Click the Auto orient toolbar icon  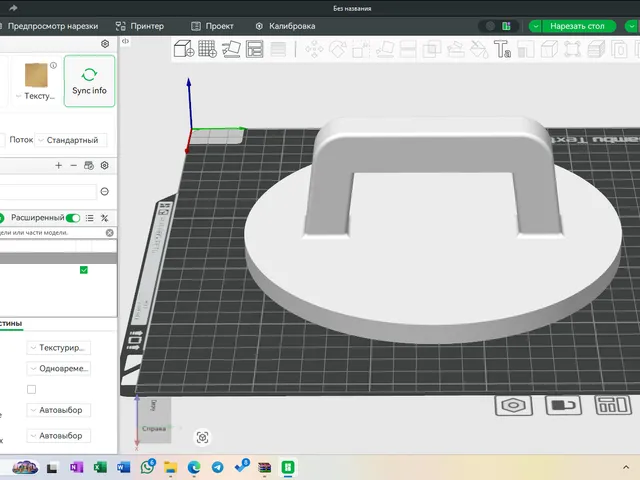(231, 49)
